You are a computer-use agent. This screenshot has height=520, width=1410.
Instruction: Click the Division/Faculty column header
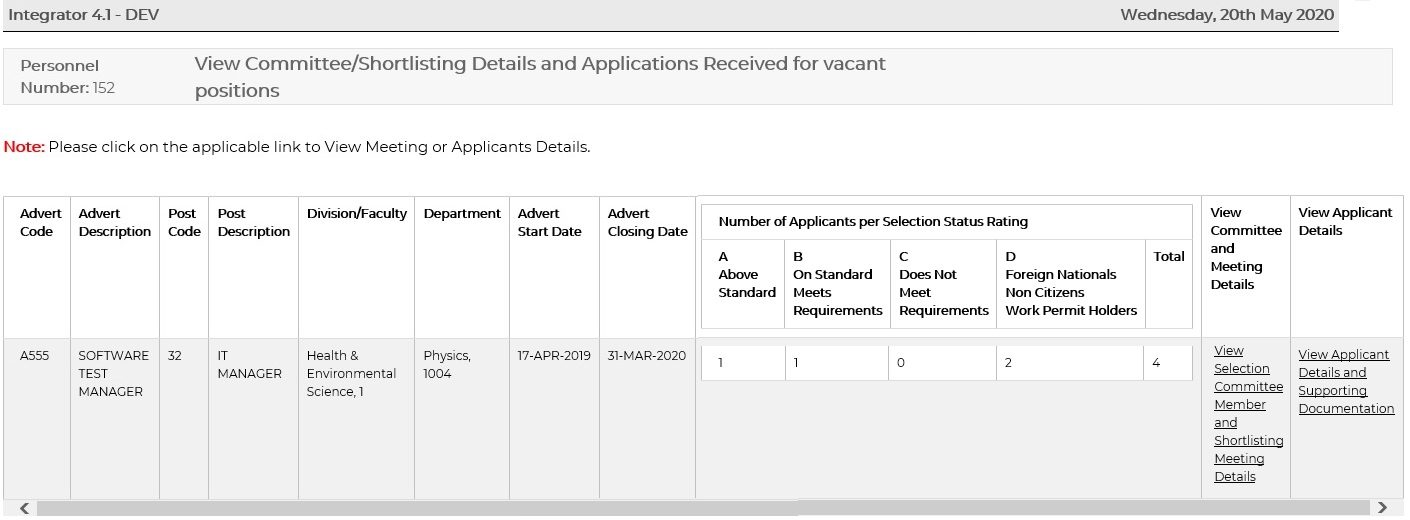tap(356, 213)
